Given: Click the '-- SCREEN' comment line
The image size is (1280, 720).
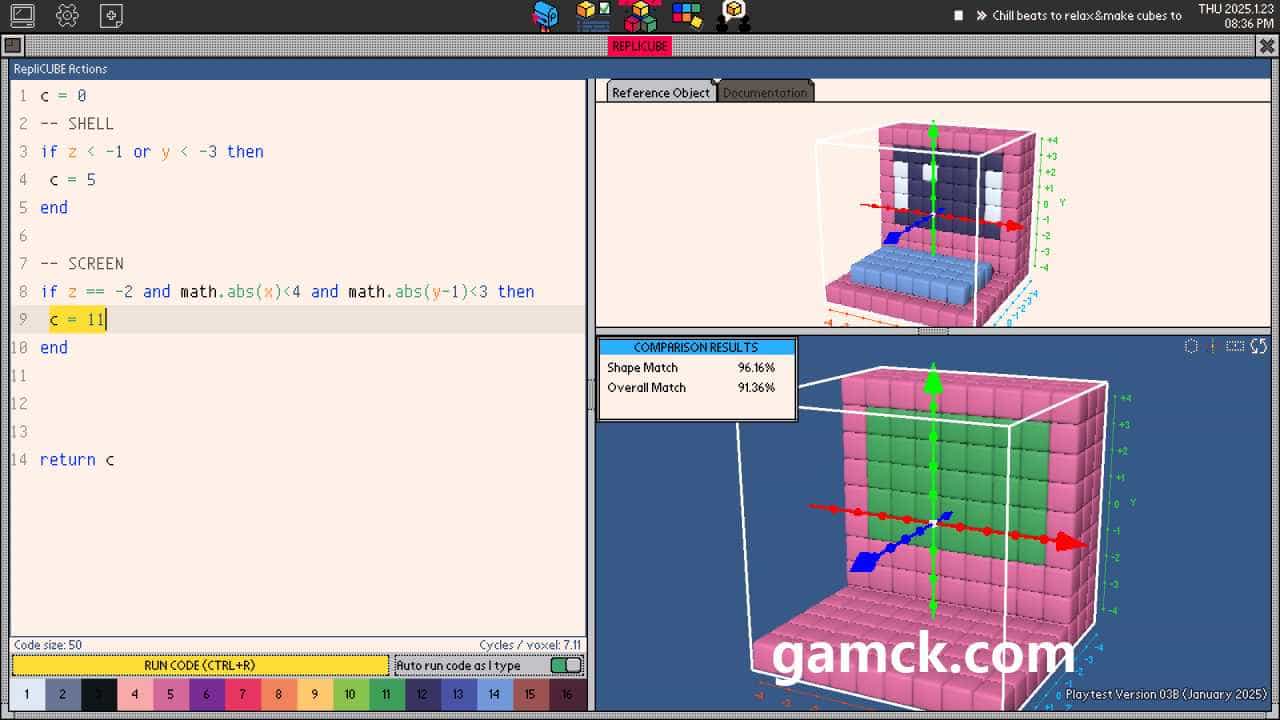Looking at the screenshot, I should tap(82, 264).
